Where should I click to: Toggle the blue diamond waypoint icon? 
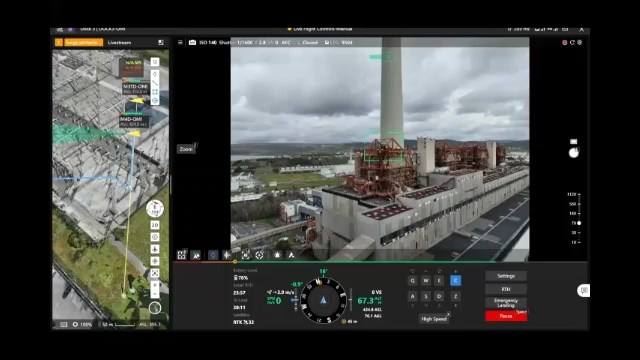(x=213, y=255)
